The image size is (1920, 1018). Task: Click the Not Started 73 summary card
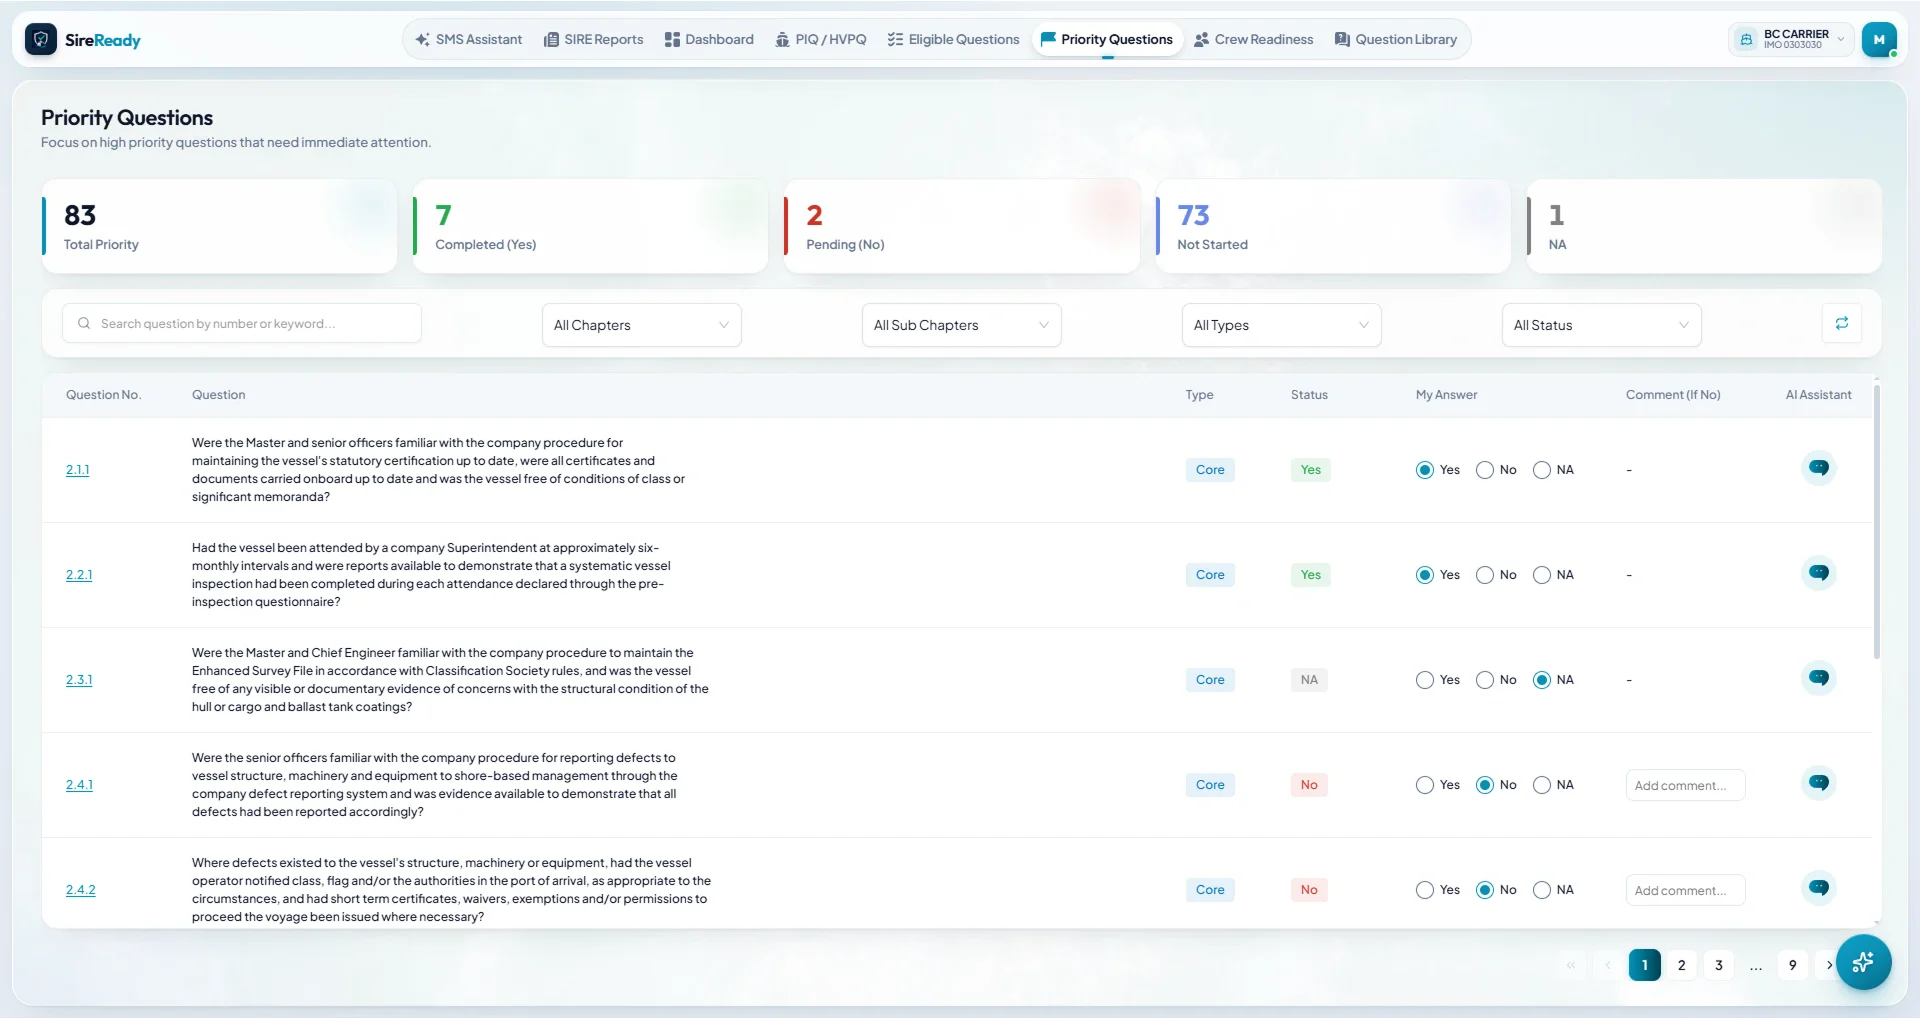click(x=1332, y=227)
